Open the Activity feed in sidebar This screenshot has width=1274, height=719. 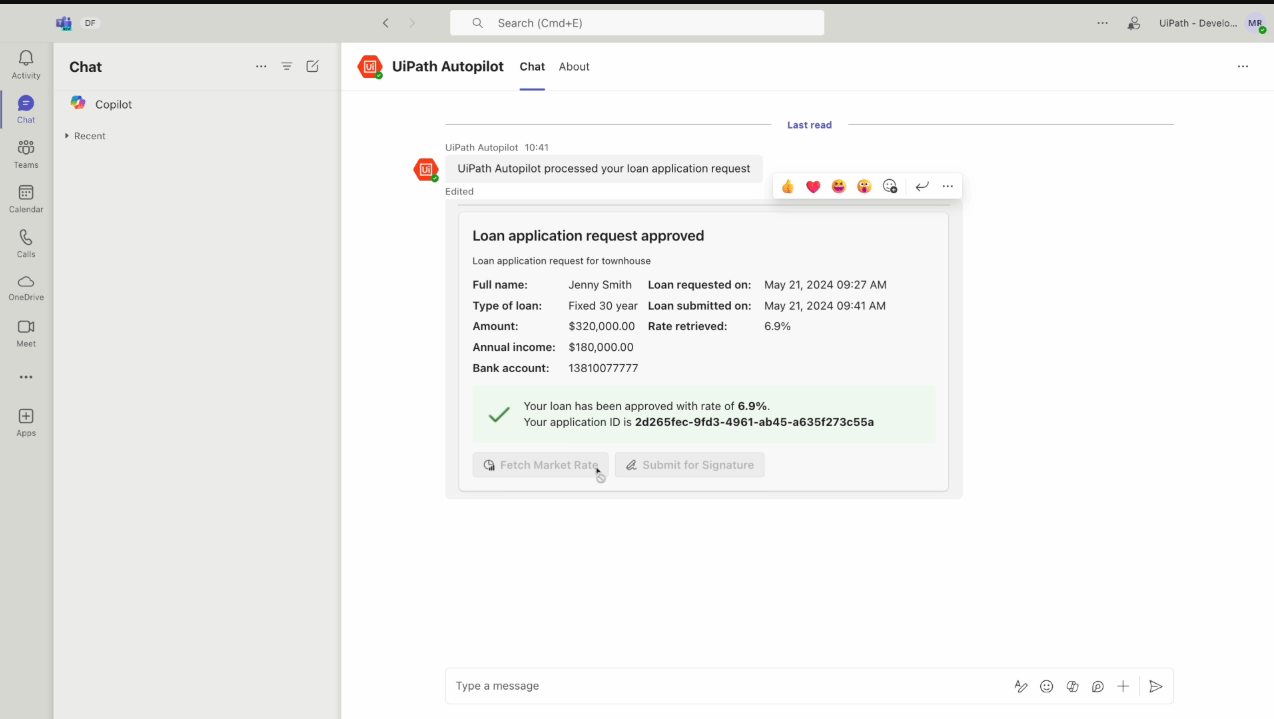pyautogui.click(x=26, y=64)
